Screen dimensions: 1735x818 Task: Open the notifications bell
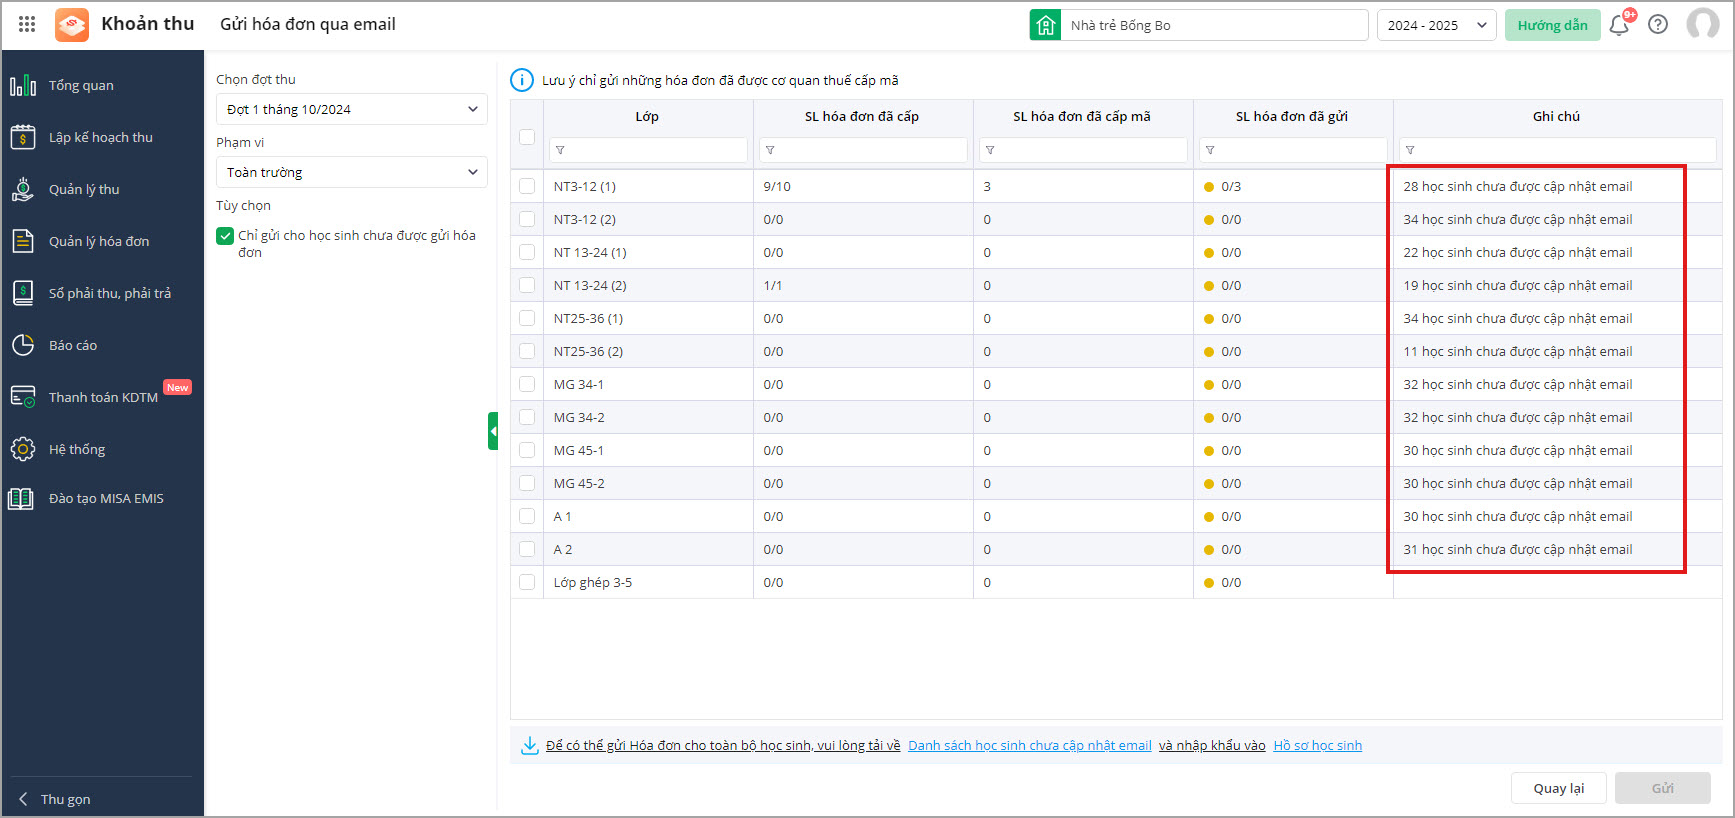(x=1619, y=25)
